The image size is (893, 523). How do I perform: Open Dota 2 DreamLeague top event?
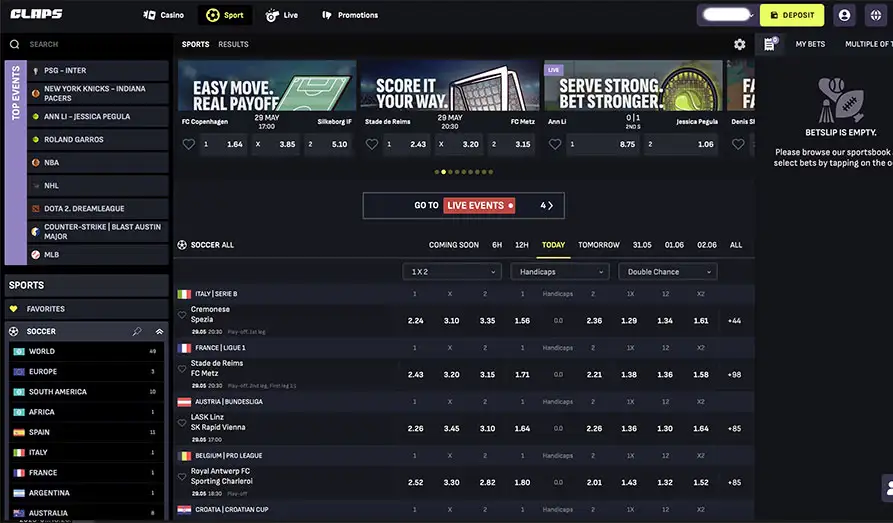tap(98, 209)
